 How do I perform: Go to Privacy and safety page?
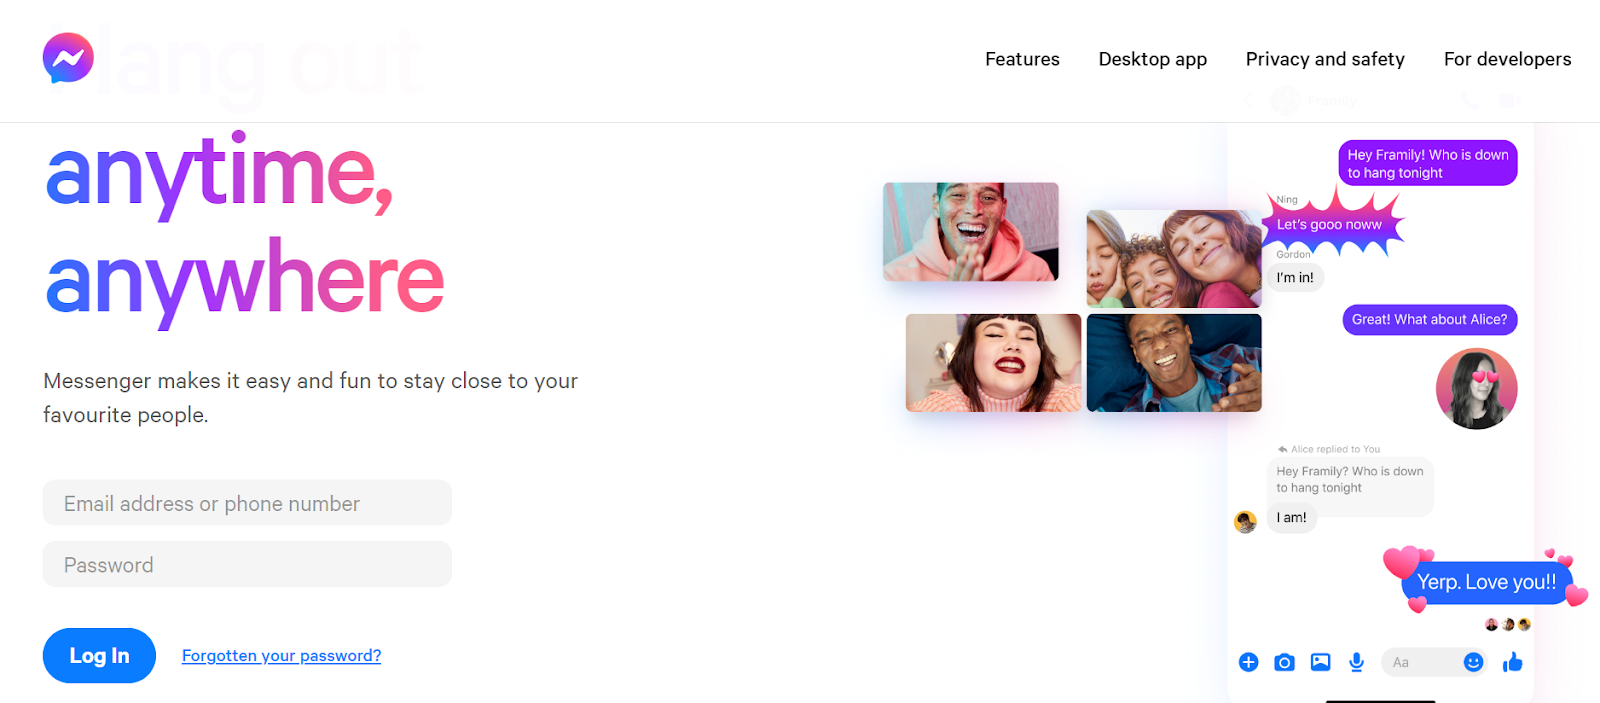(1325, 59)
